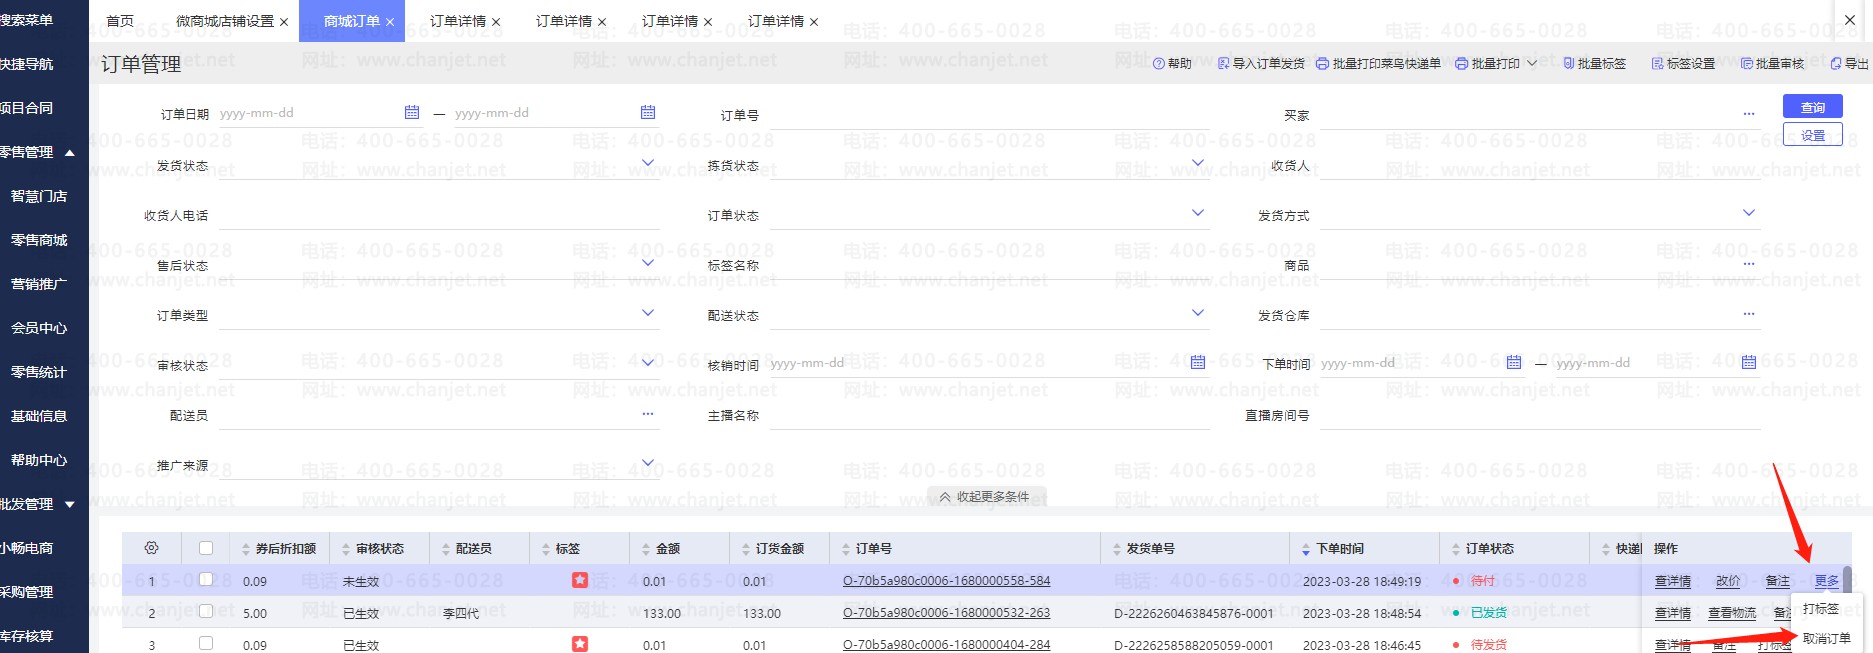The image size is (1873, 653).
Task: Check the checkbox for order row 1
Action: 206,579
